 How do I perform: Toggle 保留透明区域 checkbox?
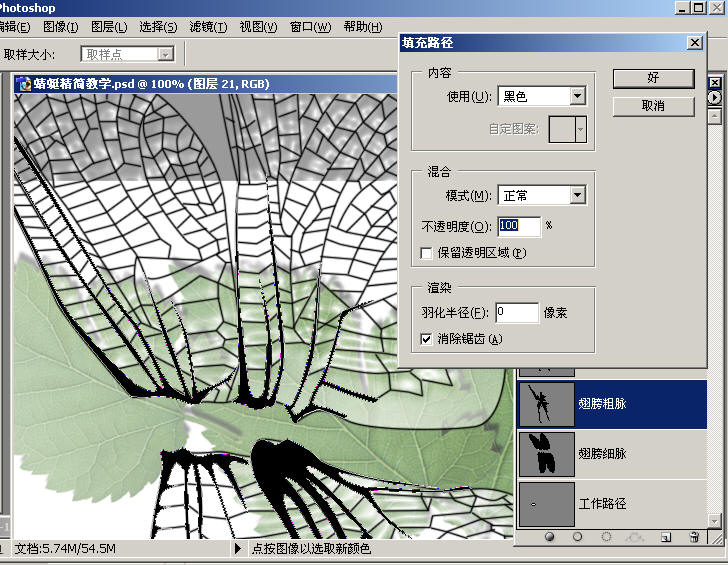(x=426, y=253)
